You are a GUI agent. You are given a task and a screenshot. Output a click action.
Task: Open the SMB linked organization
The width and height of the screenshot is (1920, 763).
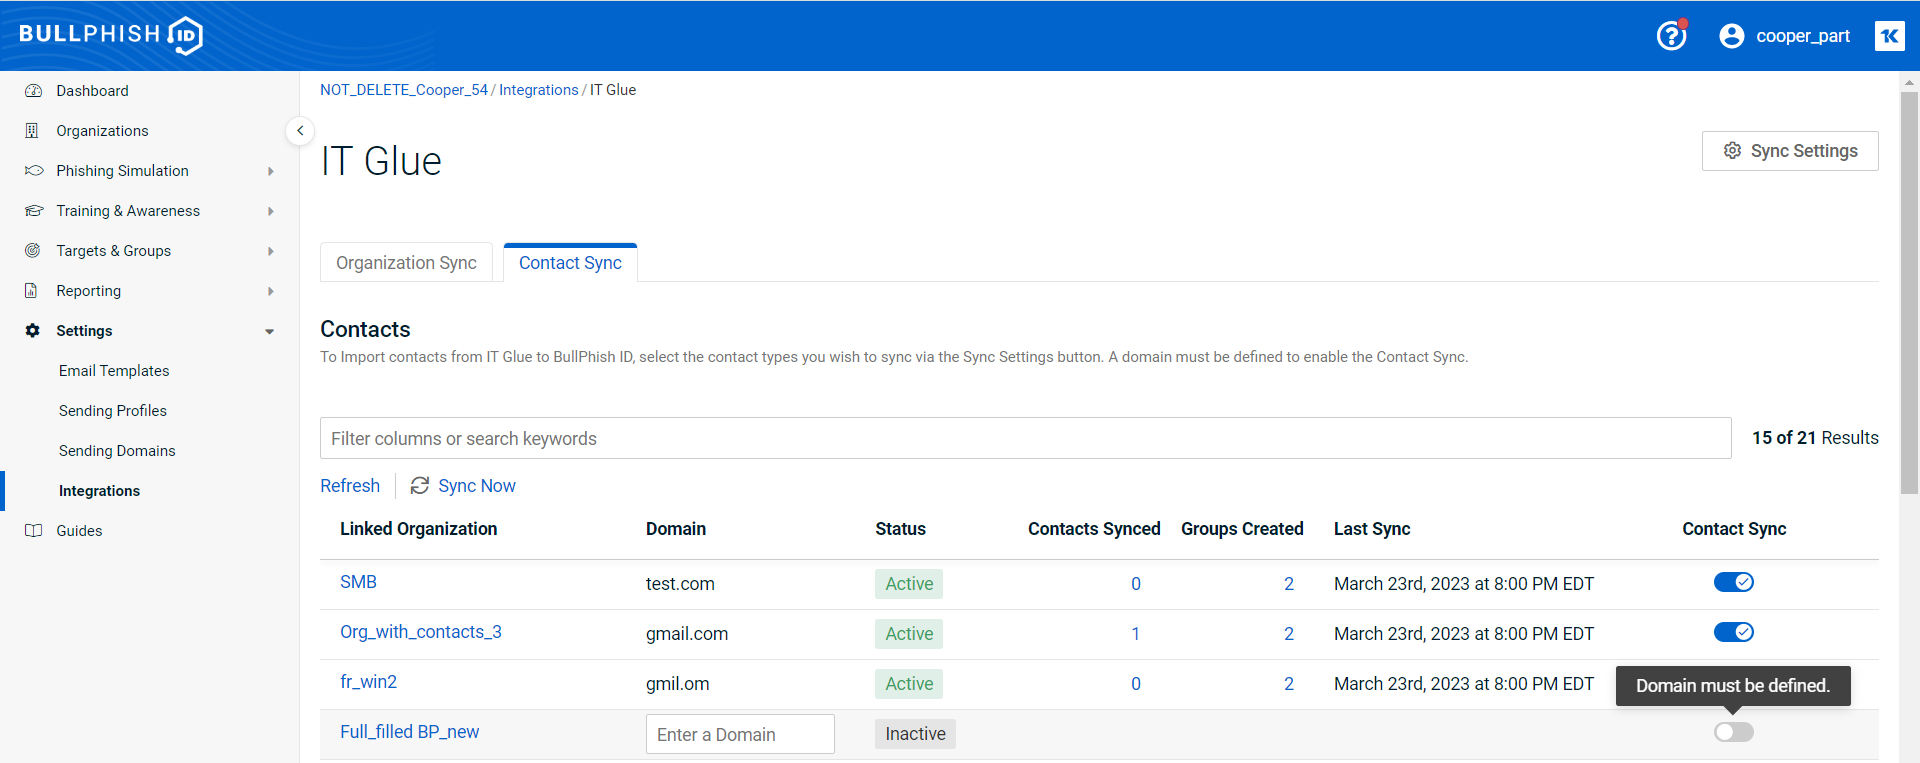click(x=358, y=582)
